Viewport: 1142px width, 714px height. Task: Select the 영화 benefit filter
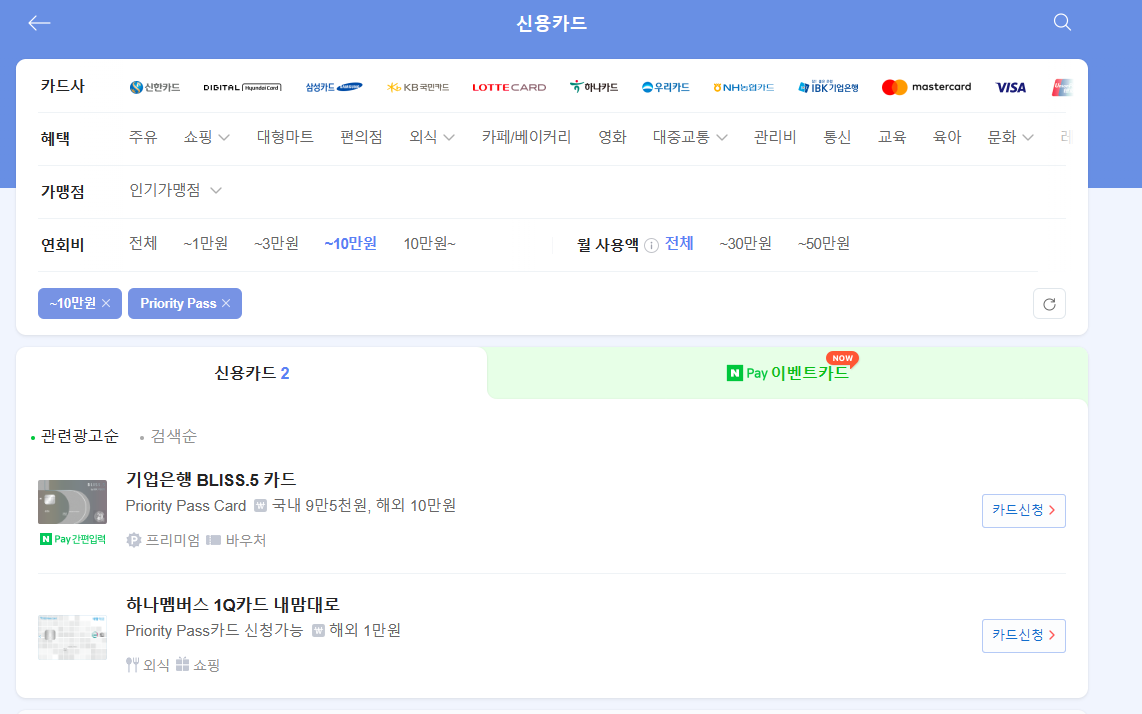coord(612,137)
